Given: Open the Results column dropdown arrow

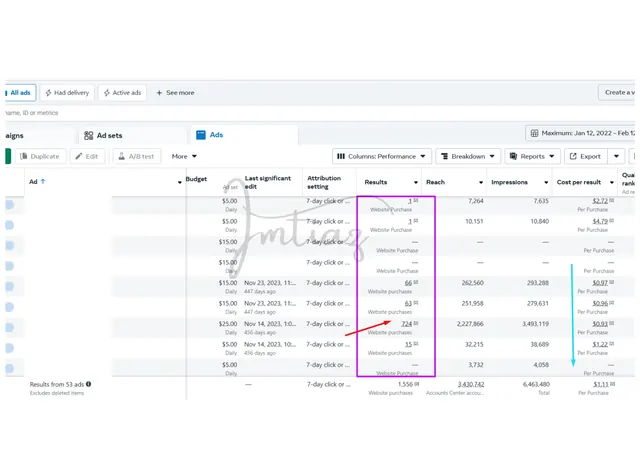Looking at the screenshot, I should coord(416,183).
